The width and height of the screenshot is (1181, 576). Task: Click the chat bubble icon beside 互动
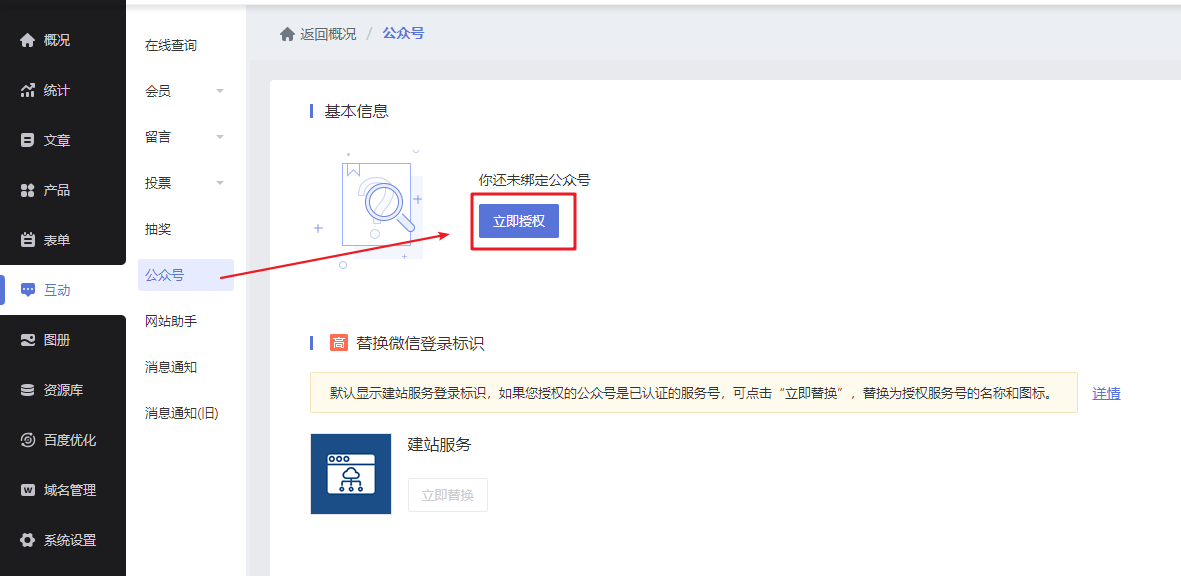[28, 290]
